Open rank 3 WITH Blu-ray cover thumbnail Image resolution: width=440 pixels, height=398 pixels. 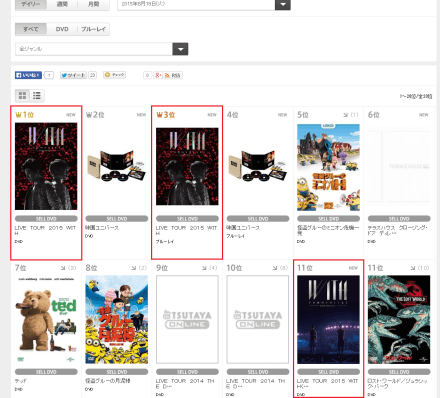[x=187, y=166]
